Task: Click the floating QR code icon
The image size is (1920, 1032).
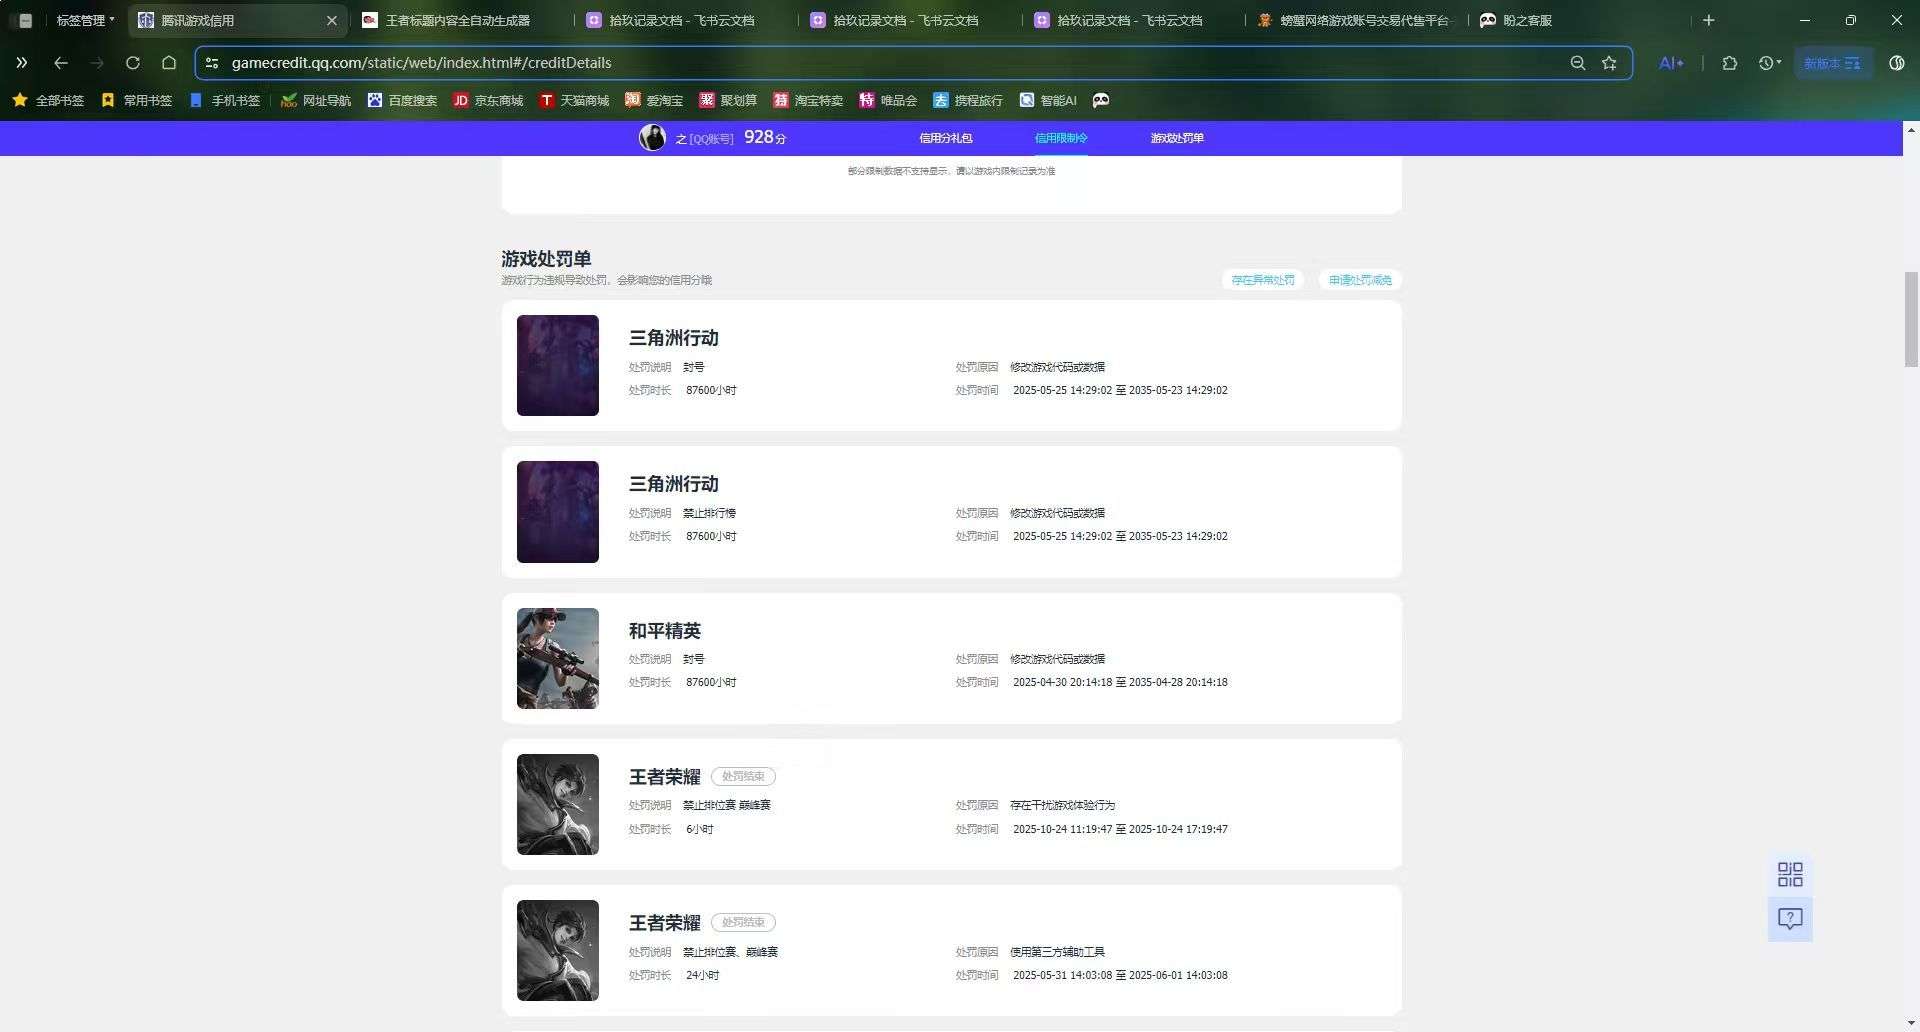Action: coord(1790,874)
